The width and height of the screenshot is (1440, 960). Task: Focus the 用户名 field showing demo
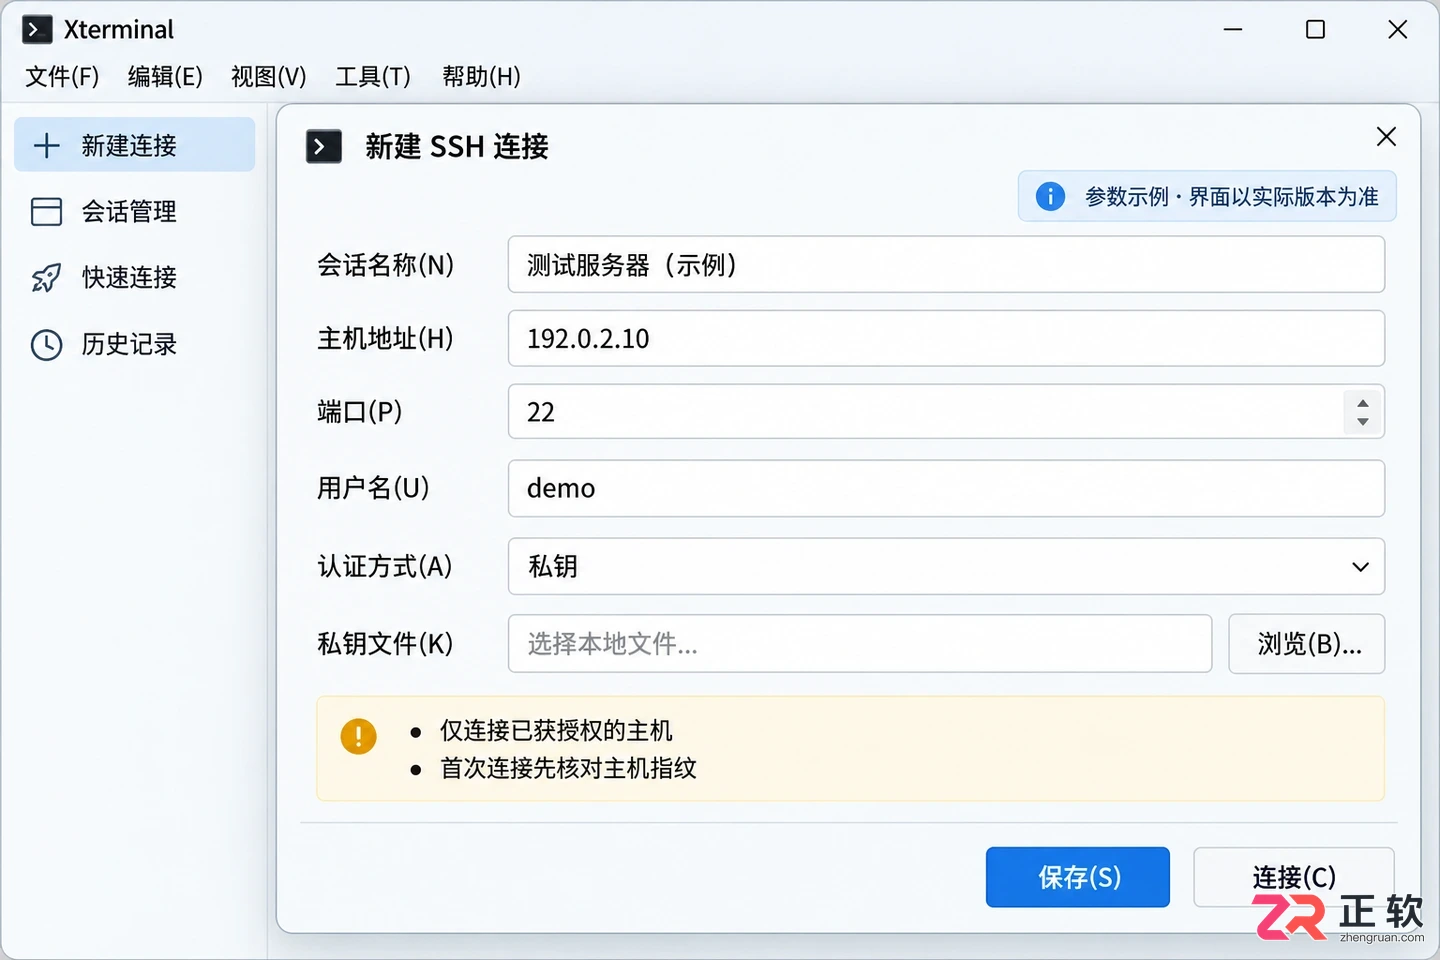coord(946,488)
